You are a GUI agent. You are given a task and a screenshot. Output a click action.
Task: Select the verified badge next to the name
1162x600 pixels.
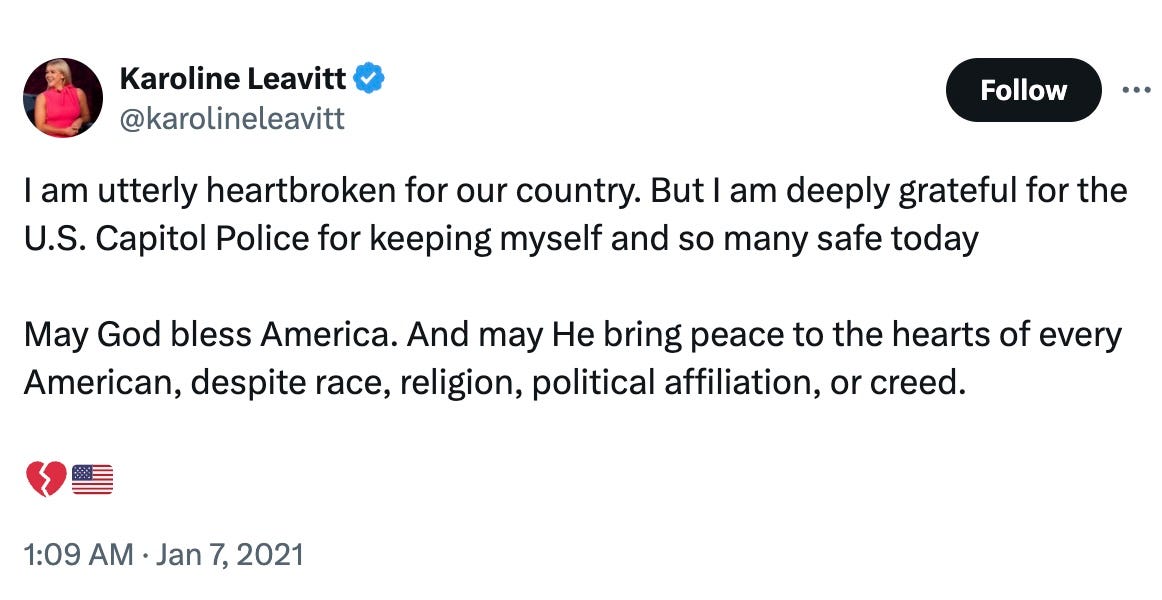click(x=368, y=77)
